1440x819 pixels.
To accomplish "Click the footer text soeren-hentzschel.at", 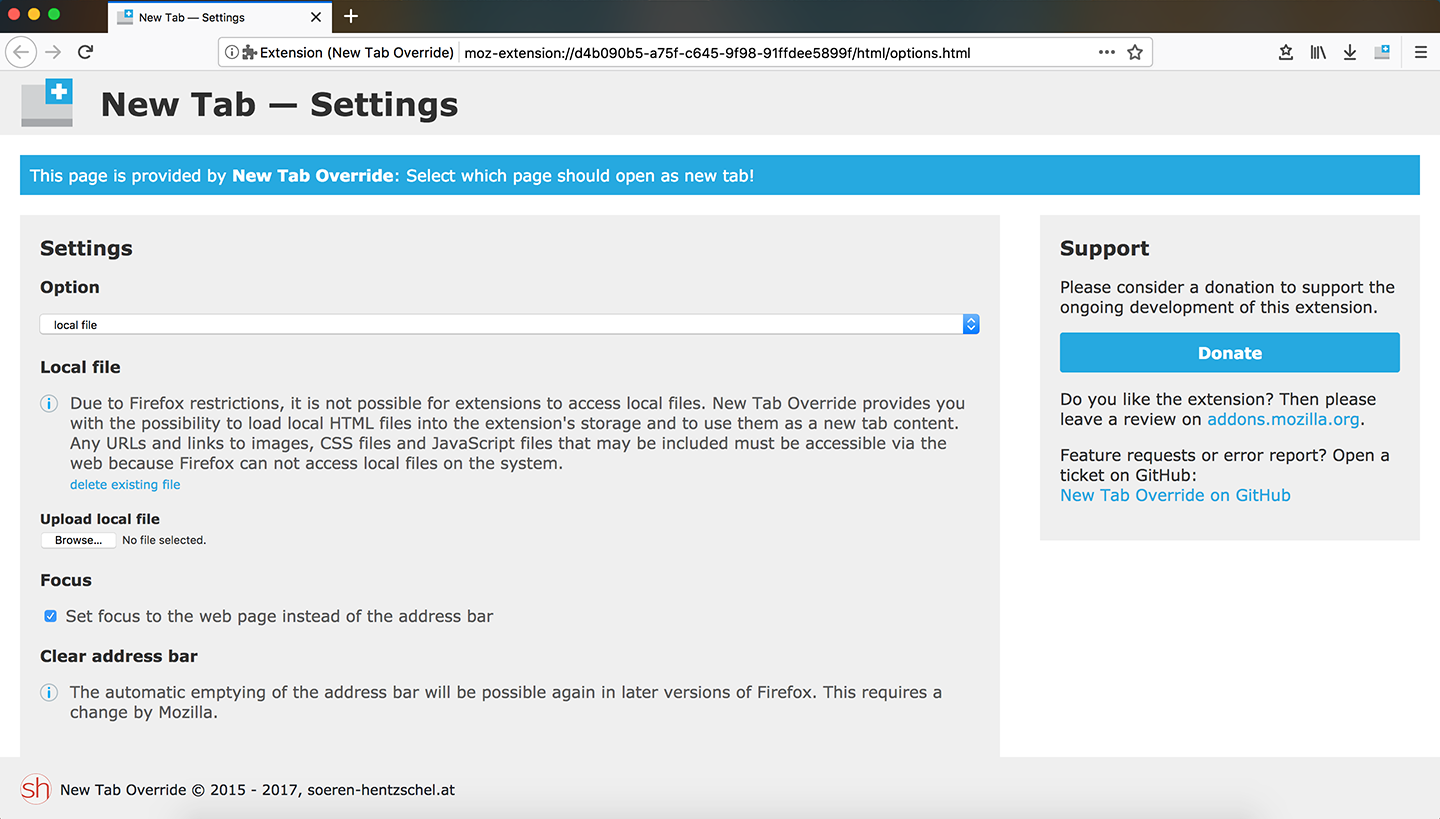I will pyautogui.click(x=381, y=790).
